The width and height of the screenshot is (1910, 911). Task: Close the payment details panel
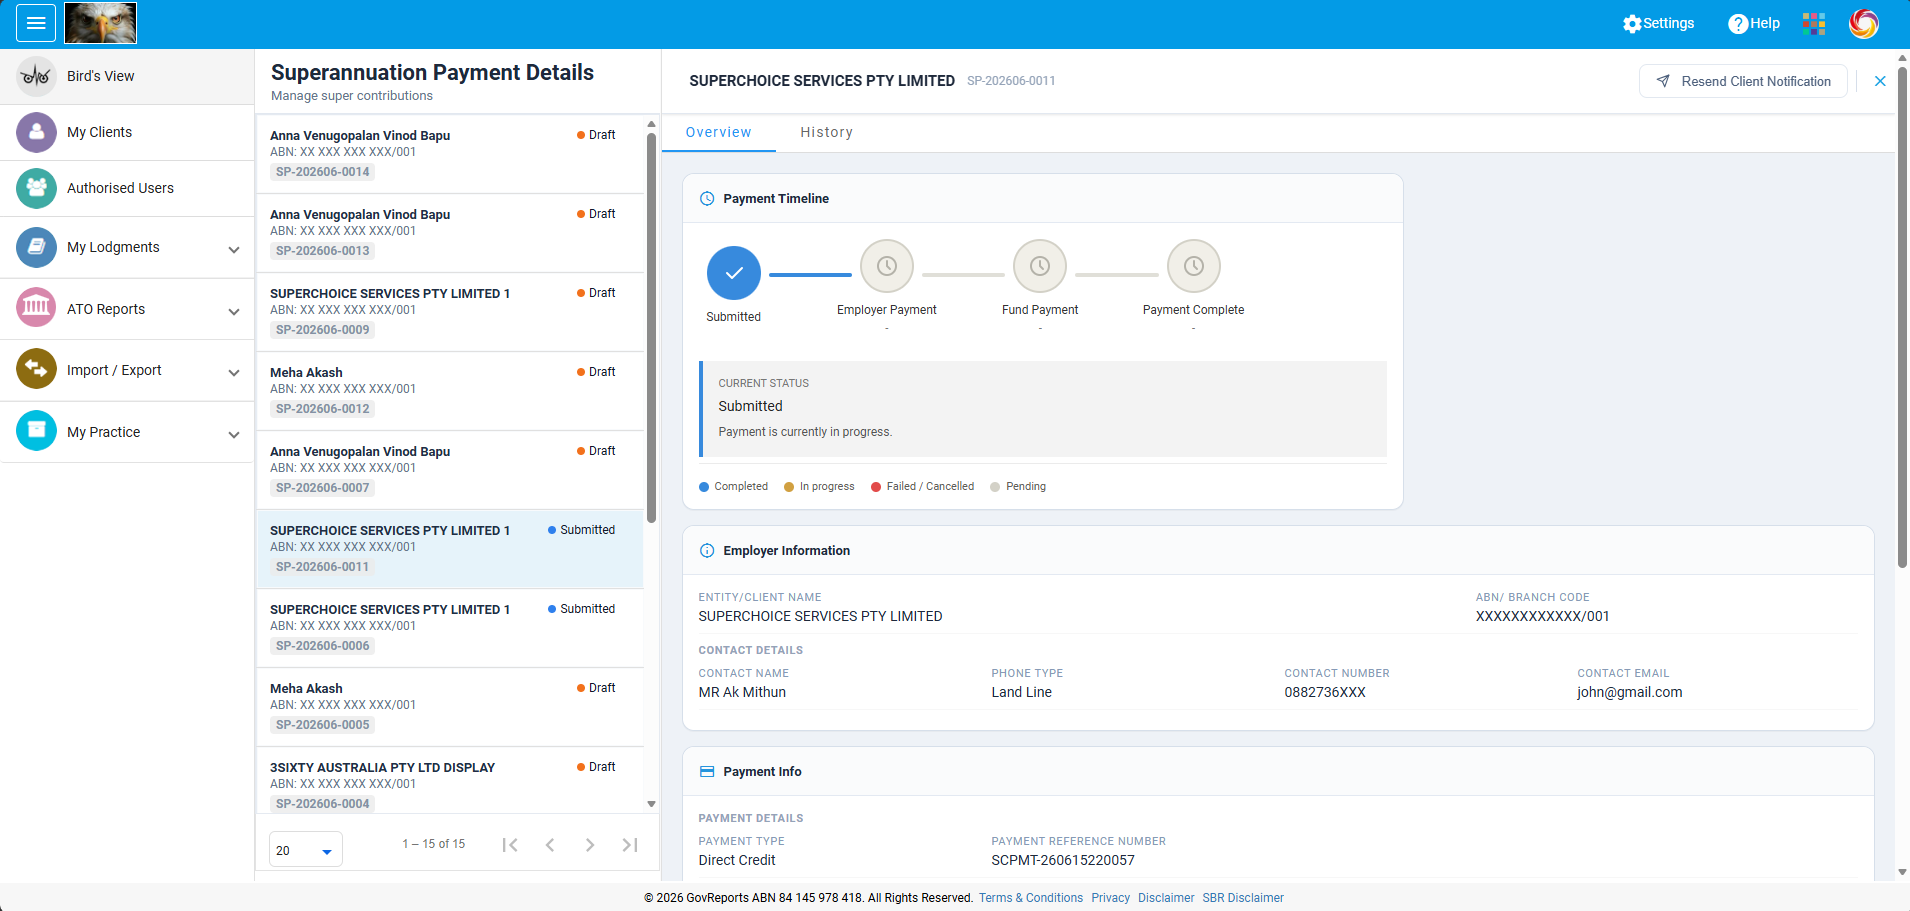pos(1880,81)
